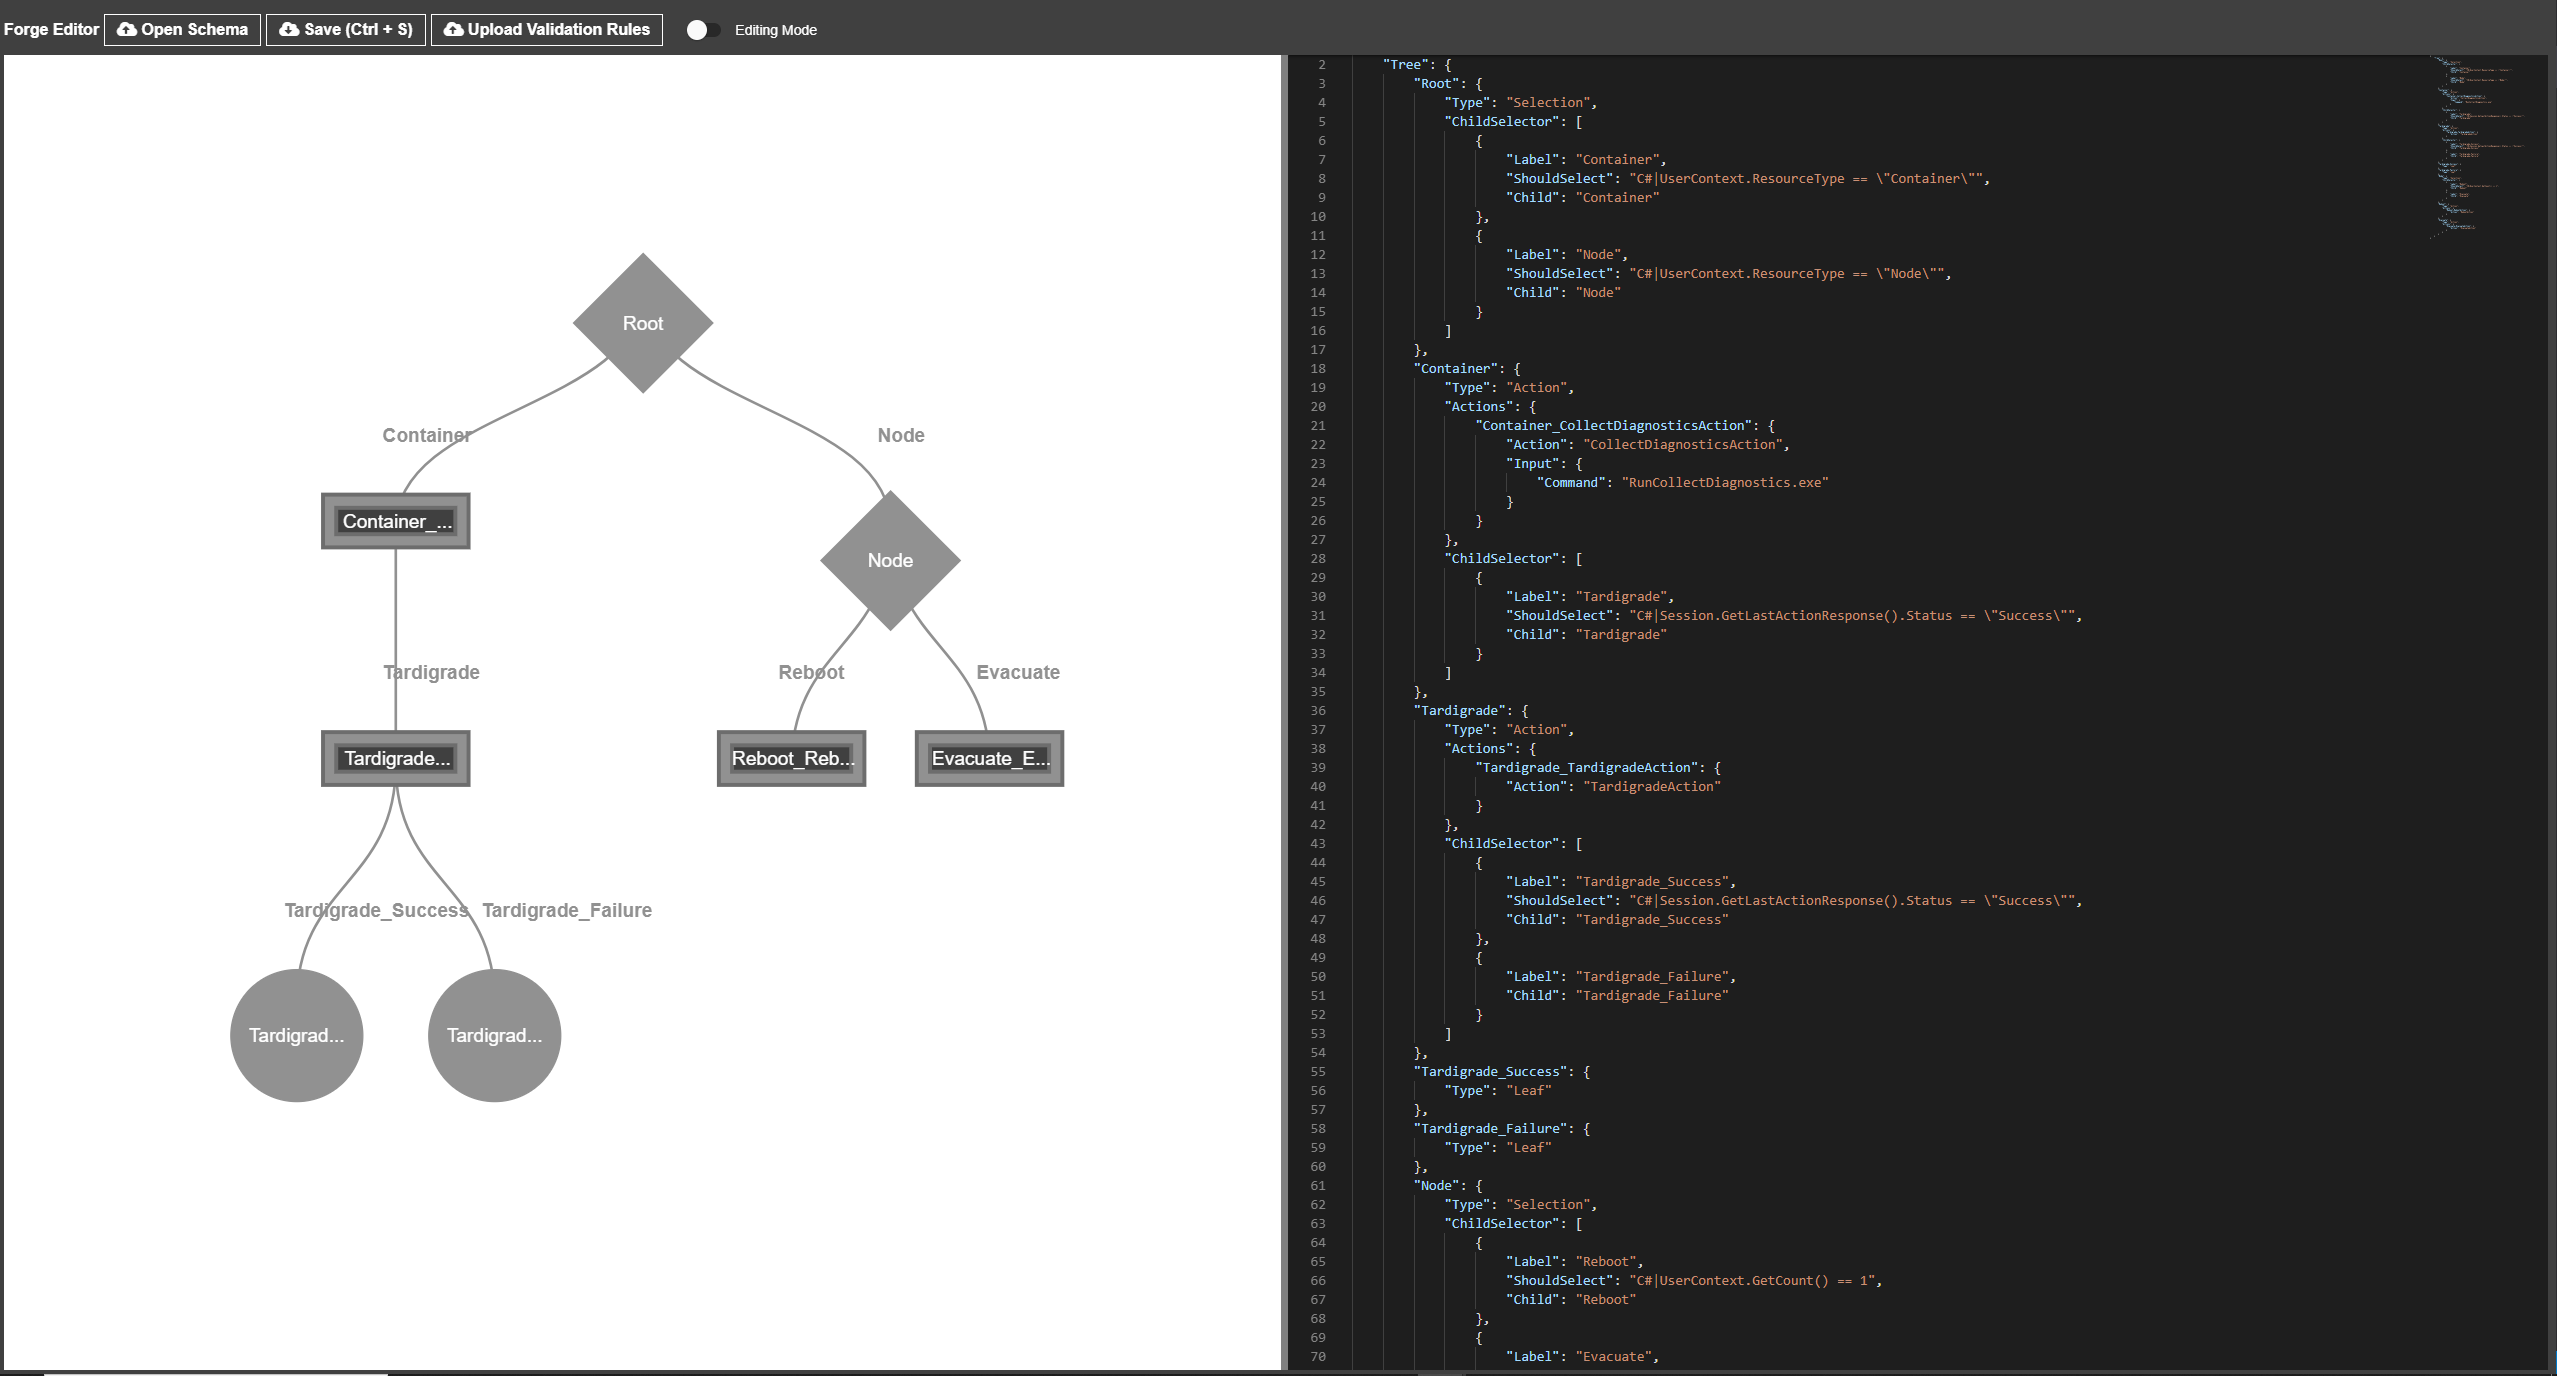Click line number 54 in gutter

tap(1318, 1052)
